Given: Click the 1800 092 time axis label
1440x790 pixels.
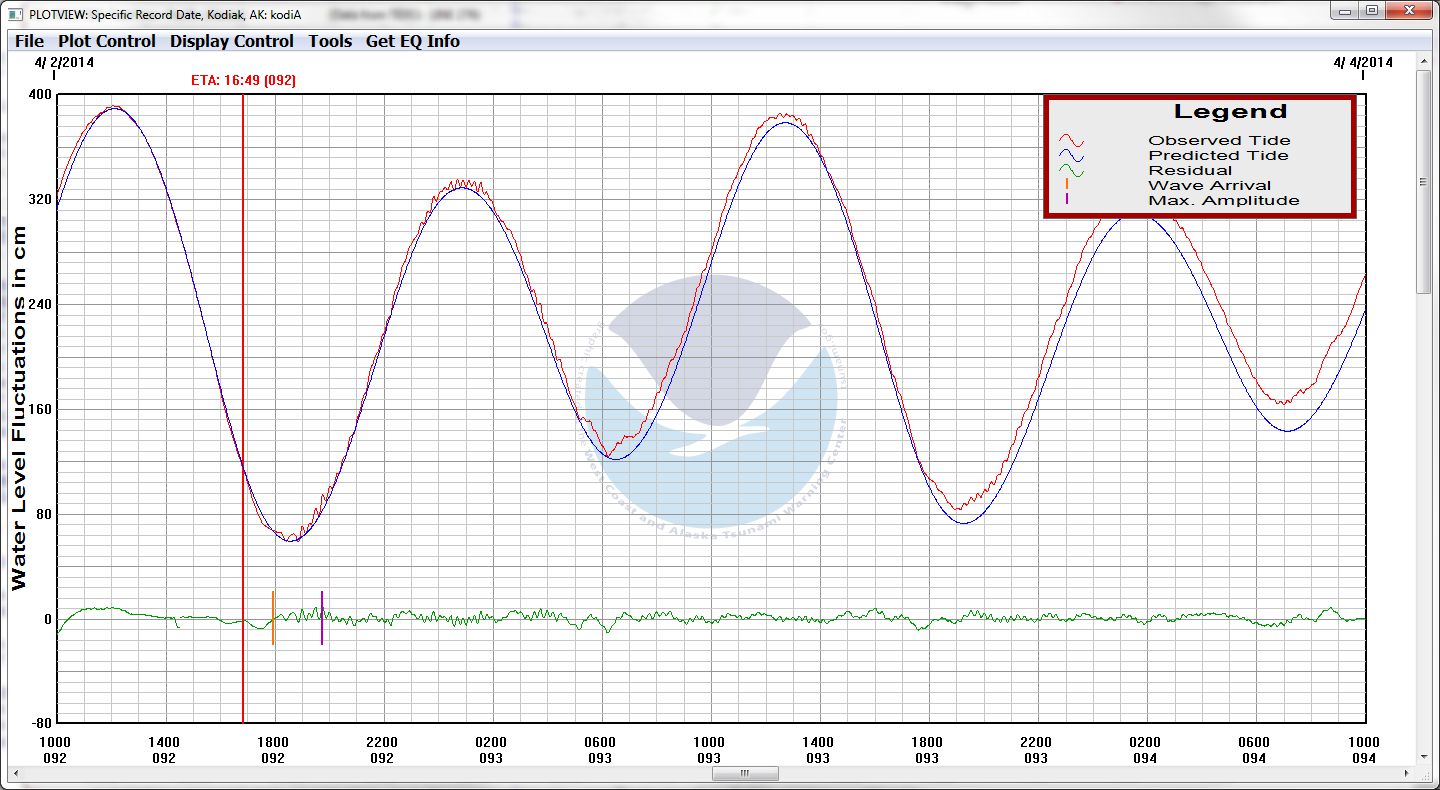Looking at the screenshot, I should tap(273, 750).
